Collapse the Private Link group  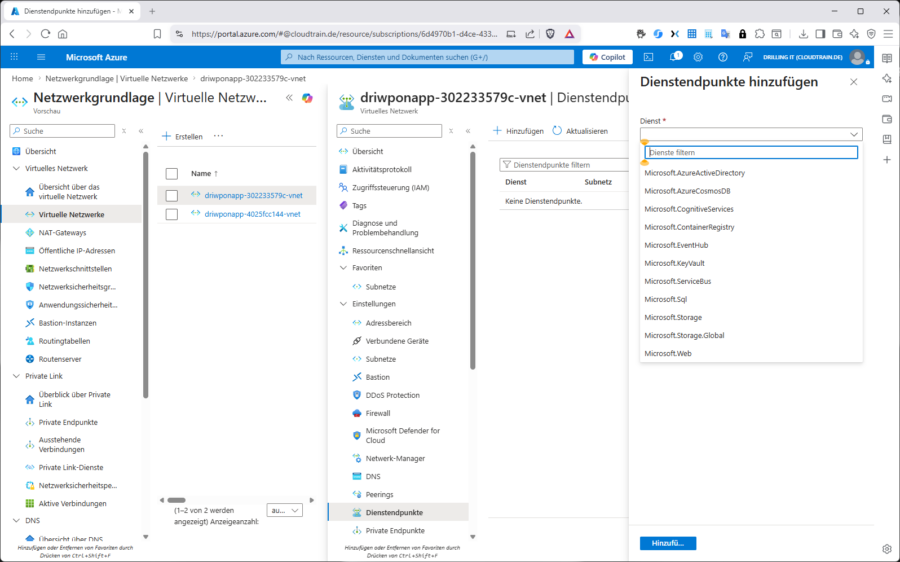click(x=16, y=376)
